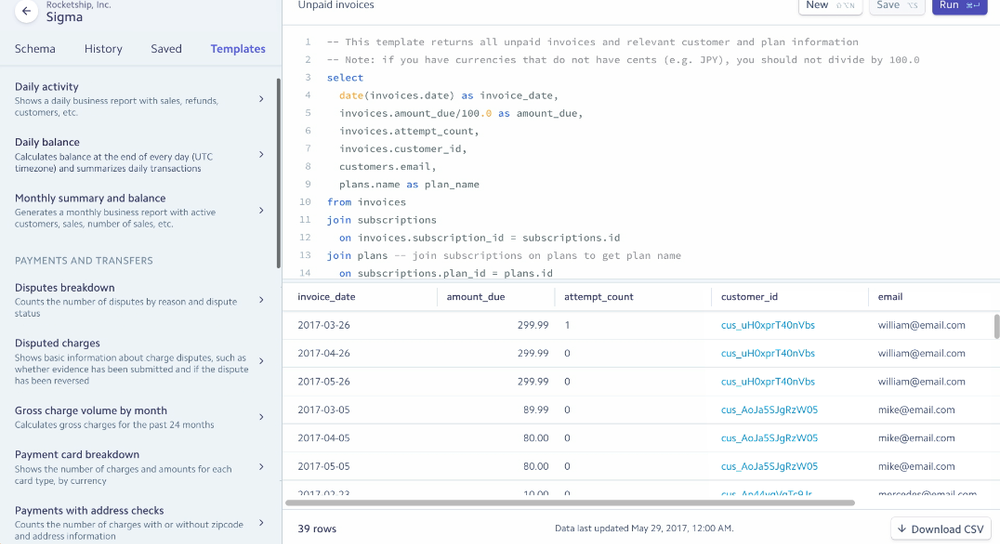
Task: Click the email column header
Action: [890, 297]
